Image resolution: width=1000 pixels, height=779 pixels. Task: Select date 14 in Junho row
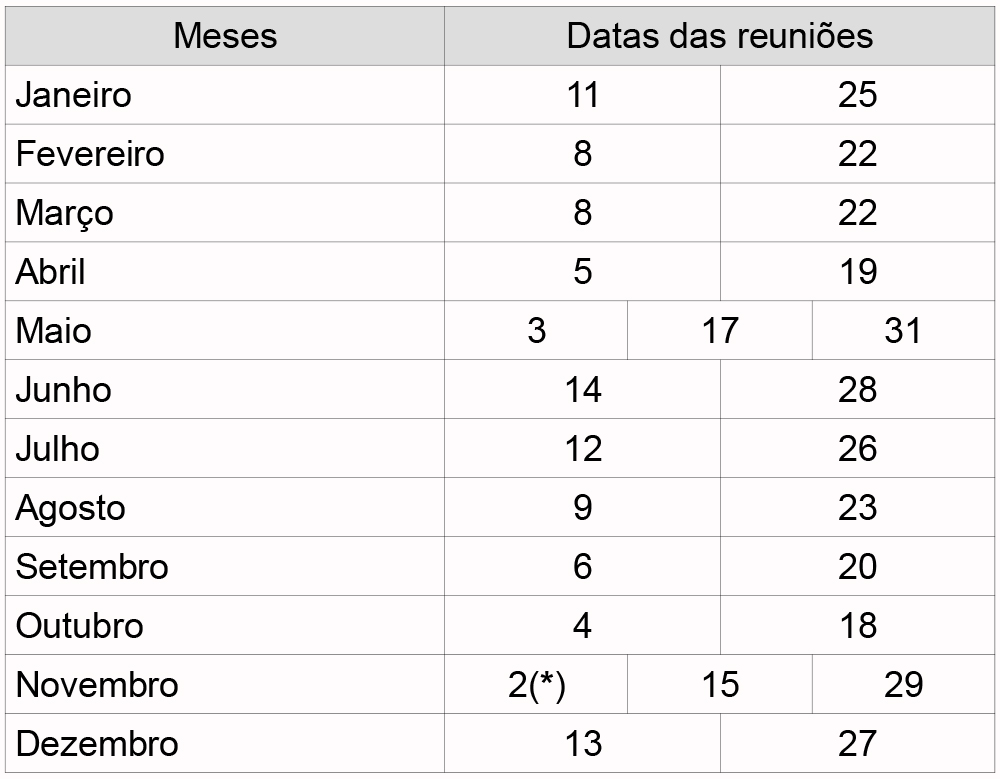click(x=582, y=389)
